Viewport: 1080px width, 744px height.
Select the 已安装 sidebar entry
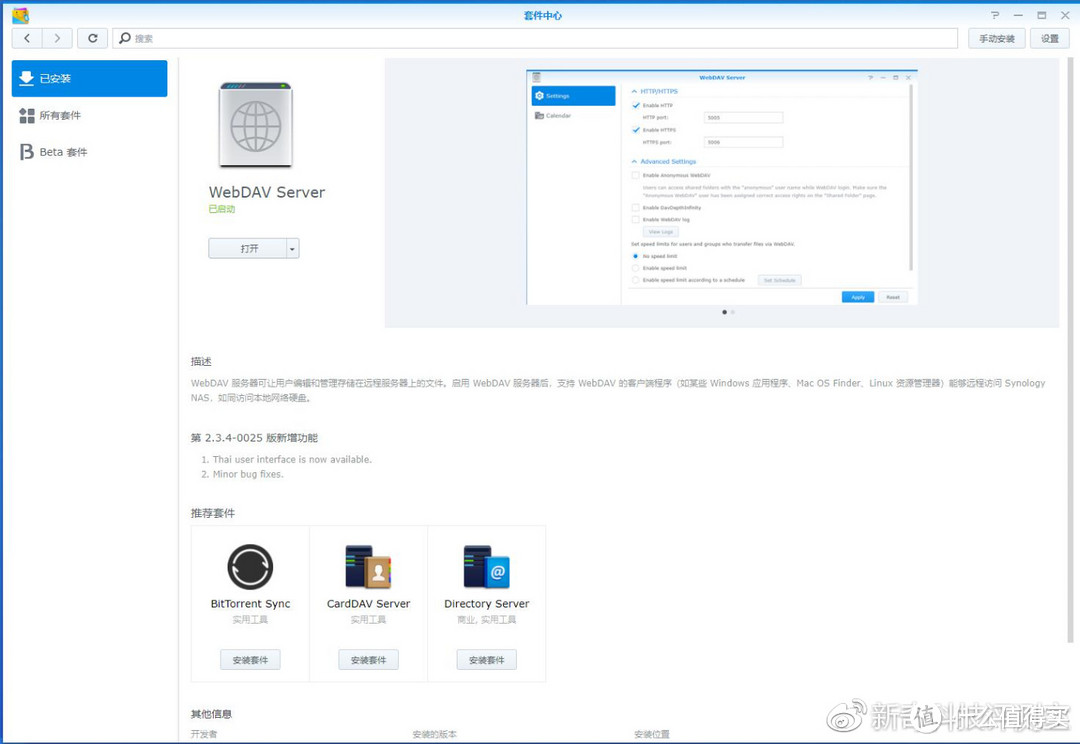coord(89,78)
